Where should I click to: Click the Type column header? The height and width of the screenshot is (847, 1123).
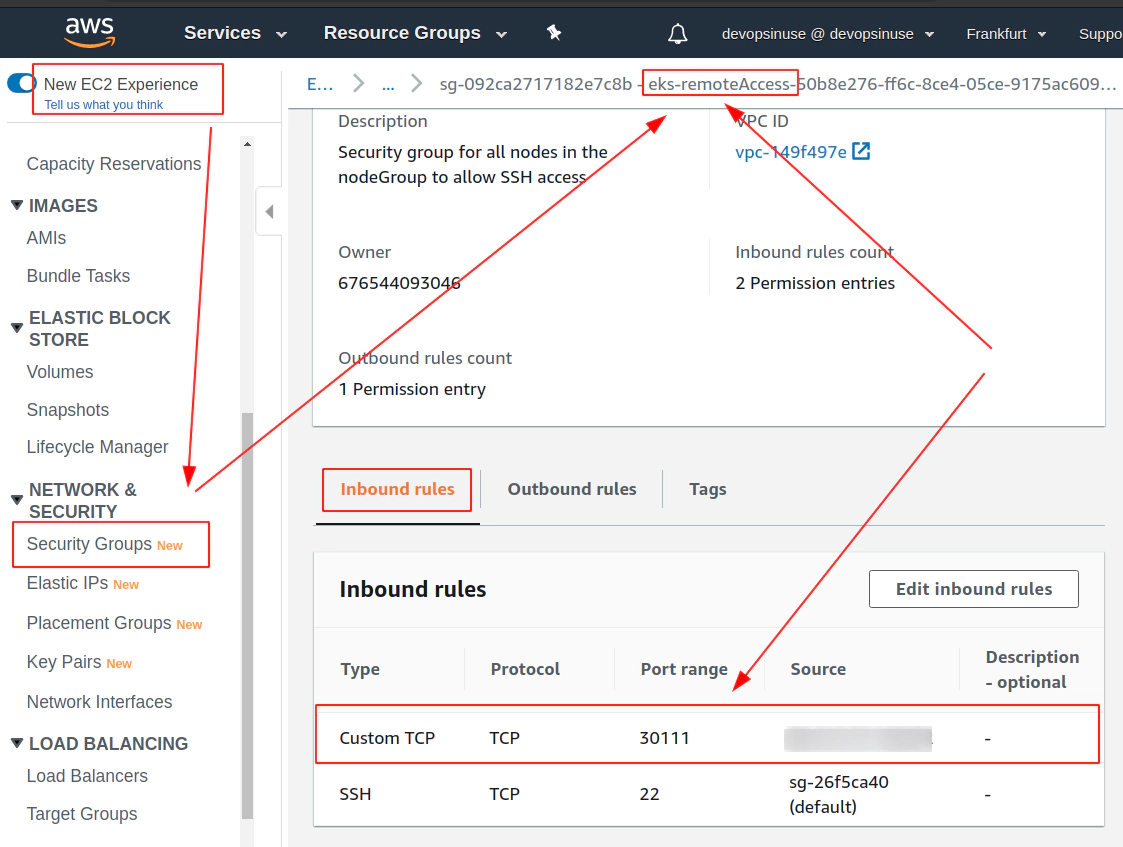point(360,669)
